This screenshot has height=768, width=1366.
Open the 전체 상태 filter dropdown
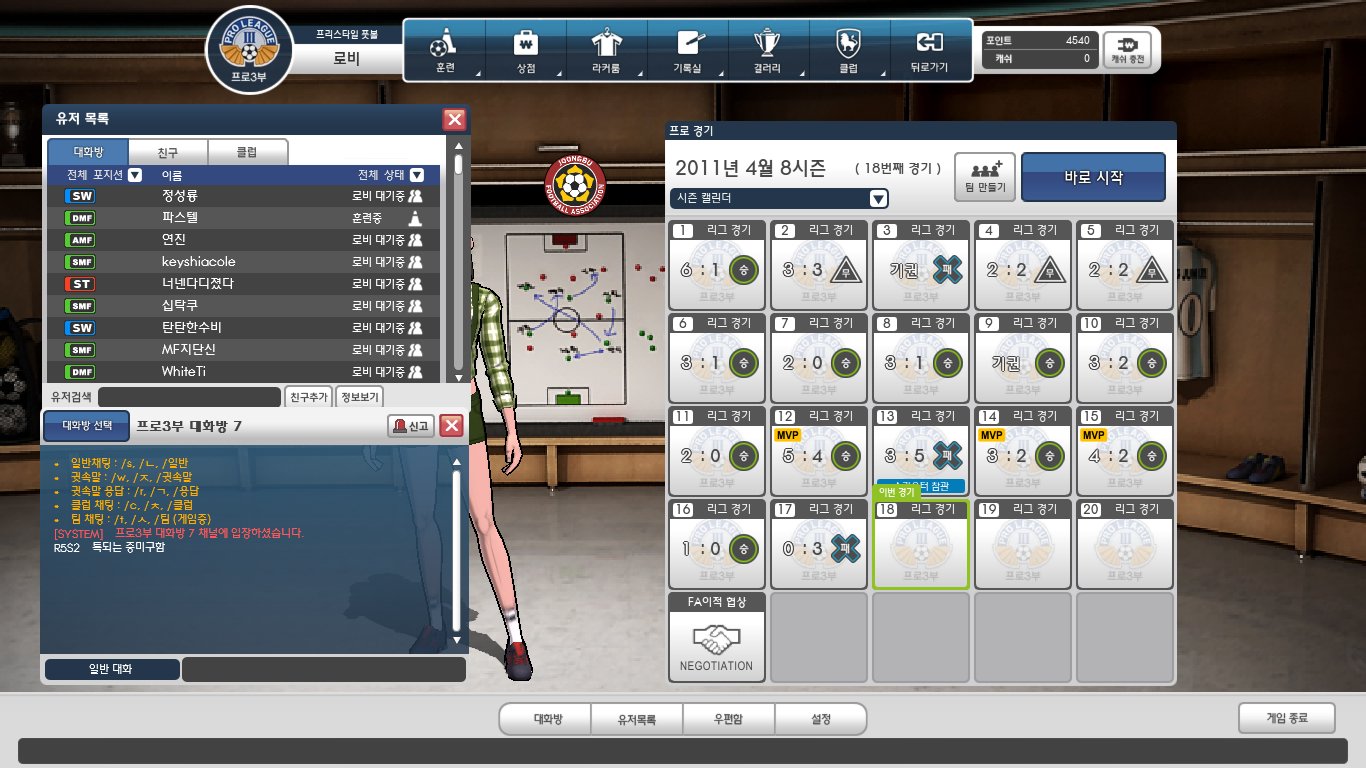point(417,175)
